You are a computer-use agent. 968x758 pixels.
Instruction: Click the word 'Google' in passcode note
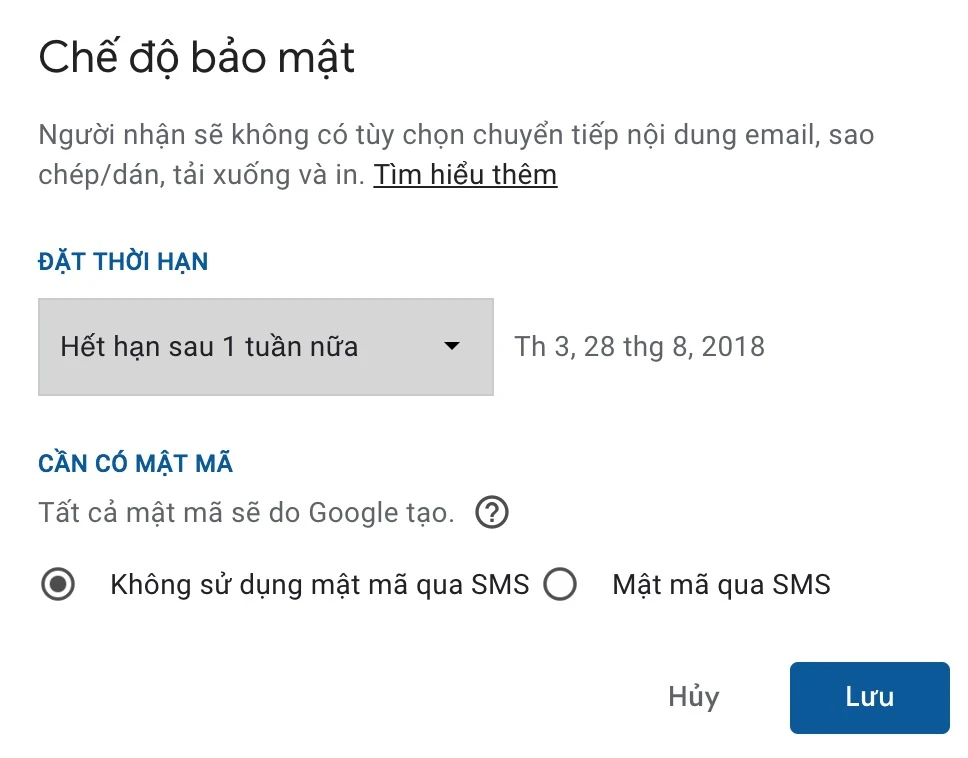(353, 514)
